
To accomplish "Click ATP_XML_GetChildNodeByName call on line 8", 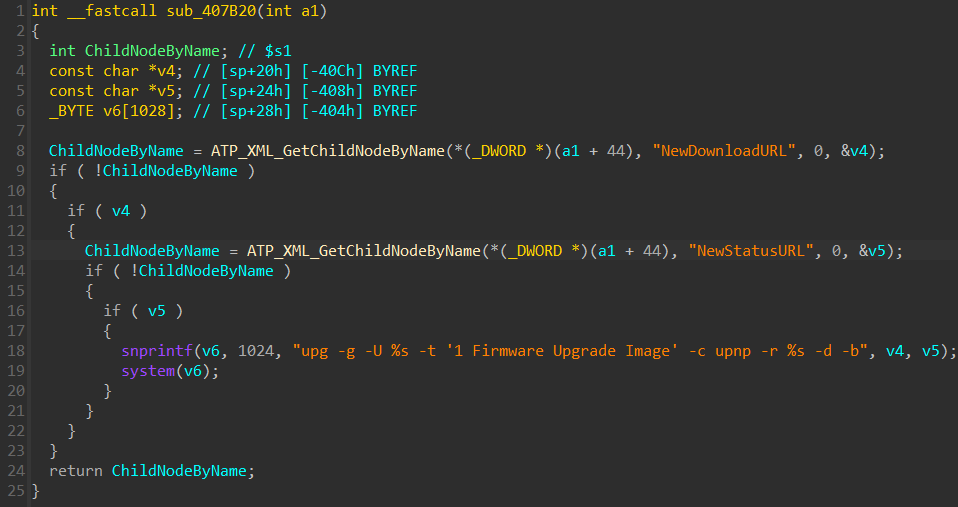I will pos(328,151).
